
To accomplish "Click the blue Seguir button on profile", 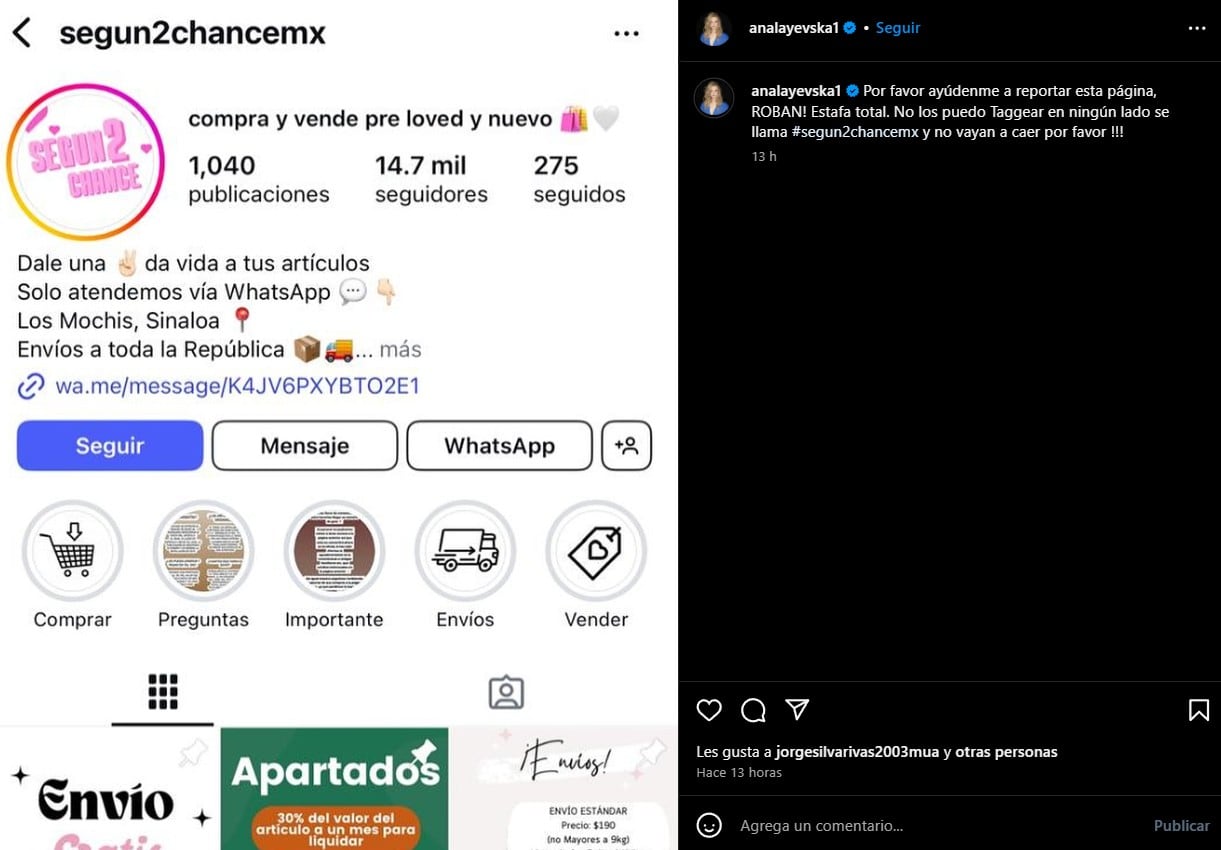I will (x=110, y=446).
